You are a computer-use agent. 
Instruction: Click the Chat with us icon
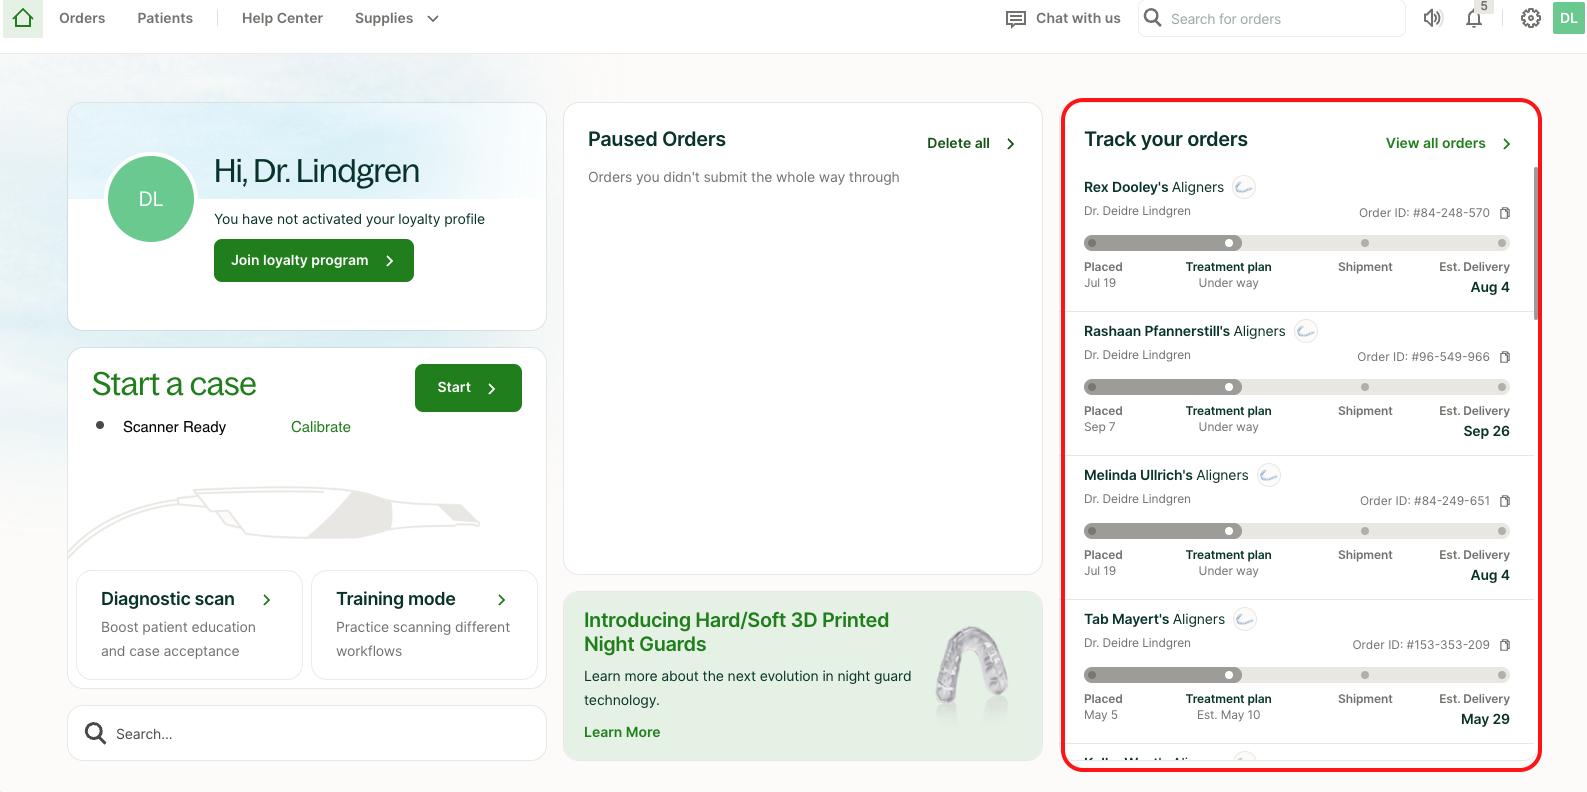[1016, 19]
